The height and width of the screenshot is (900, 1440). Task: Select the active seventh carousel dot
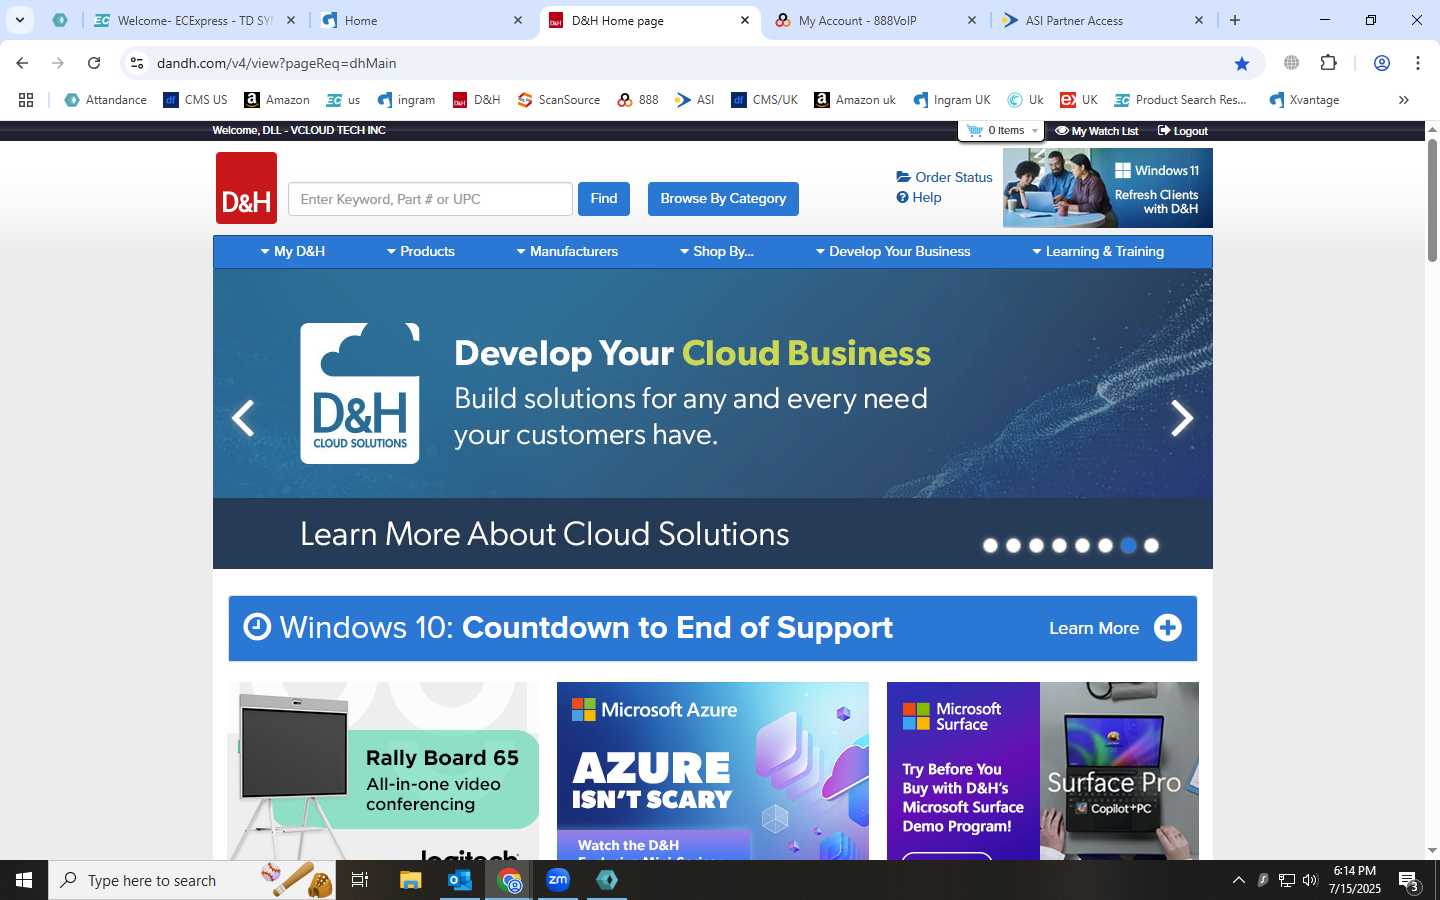click(x=1128, y=545)
